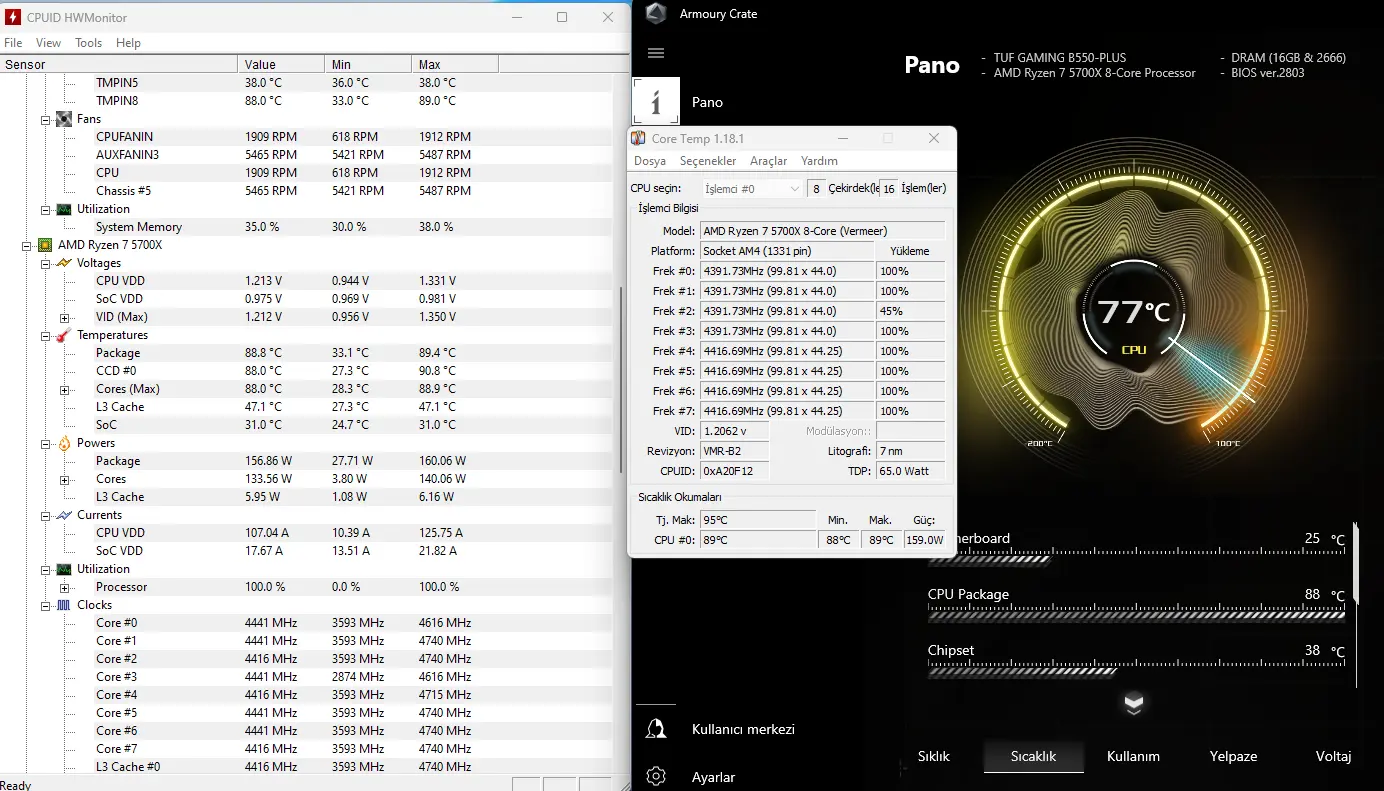1384x791 pixels.
Task: Expand the Cores (Max) temperature node
Action: 65,389
